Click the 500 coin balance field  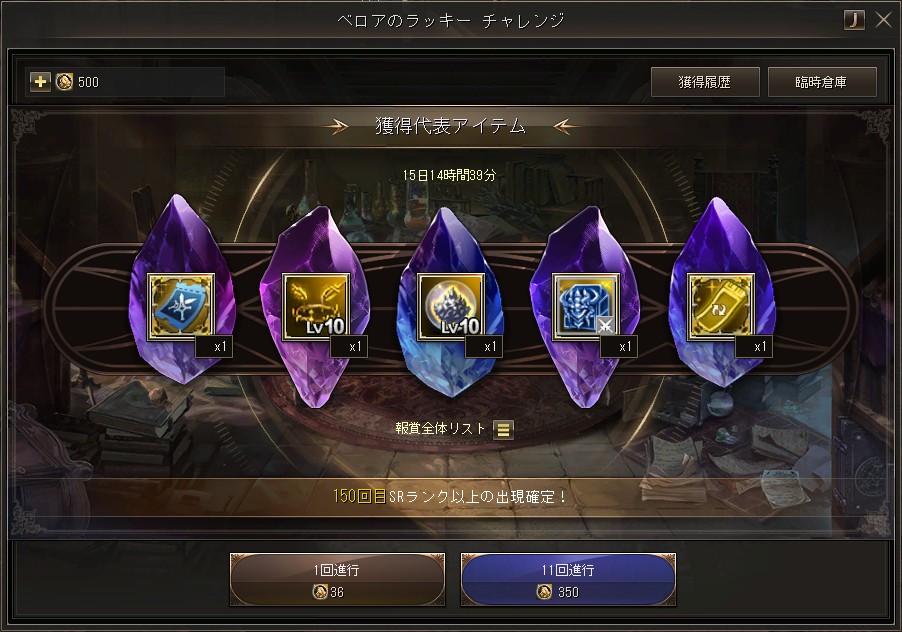(x=125, y=82)
